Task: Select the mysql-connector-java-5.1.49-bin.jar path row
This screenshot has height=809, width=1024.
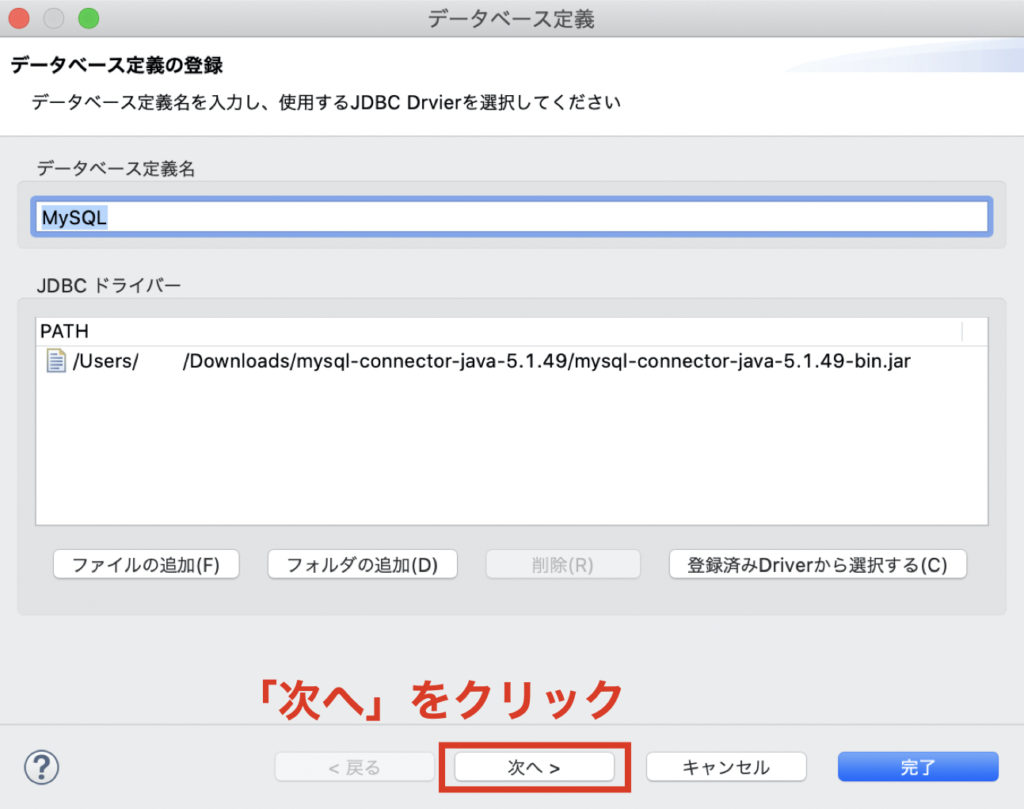Action: 512,360
